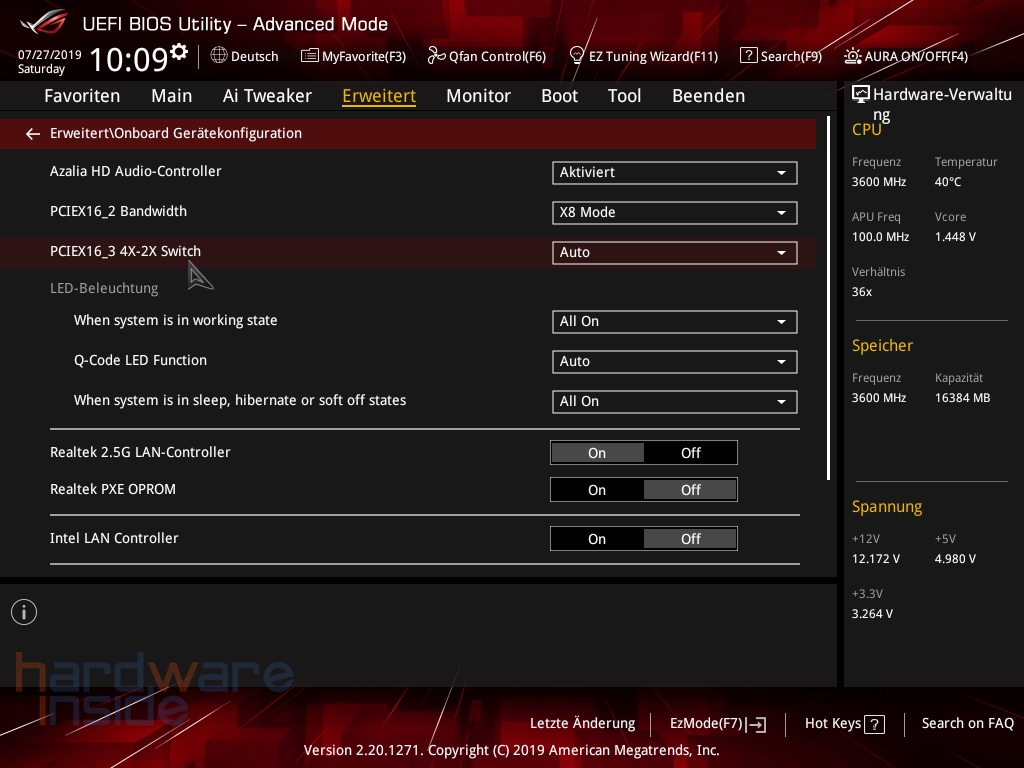1024x768 pixels.
Task: Click the breadcrumb Erweitert\Onboard Gerätekonfiguration
Action: (x=176, y=133)
